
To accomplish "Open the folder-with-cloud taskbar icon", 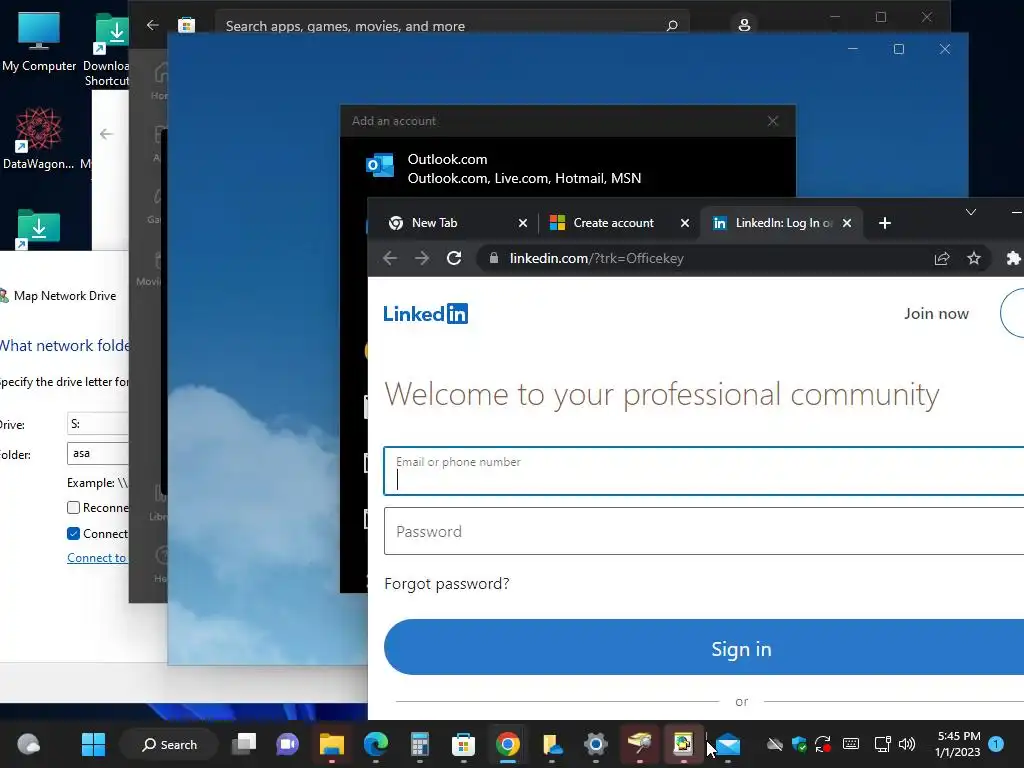I will tap(552, 744).
